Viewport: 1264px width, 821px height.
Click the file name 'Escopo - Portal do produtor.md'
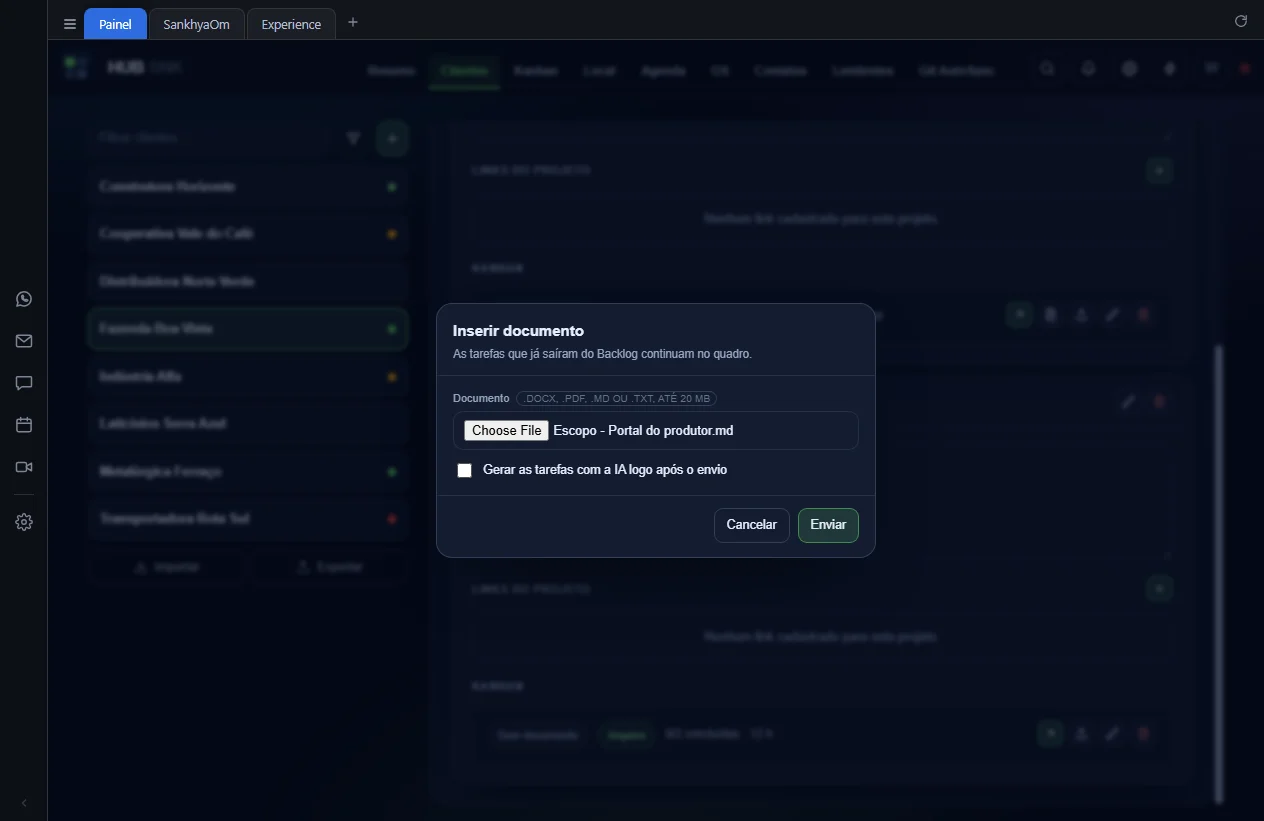coord(643,430)
